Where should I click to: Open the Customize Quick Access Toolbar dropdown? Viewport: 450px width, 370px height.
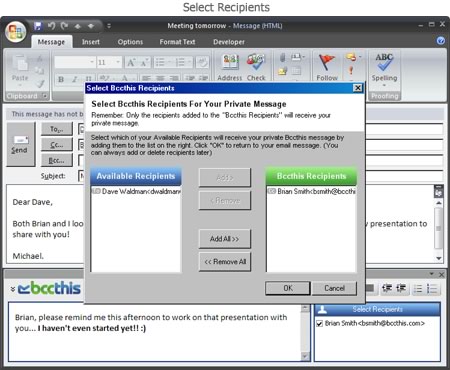pyautogui.click(x=109, y=26)
